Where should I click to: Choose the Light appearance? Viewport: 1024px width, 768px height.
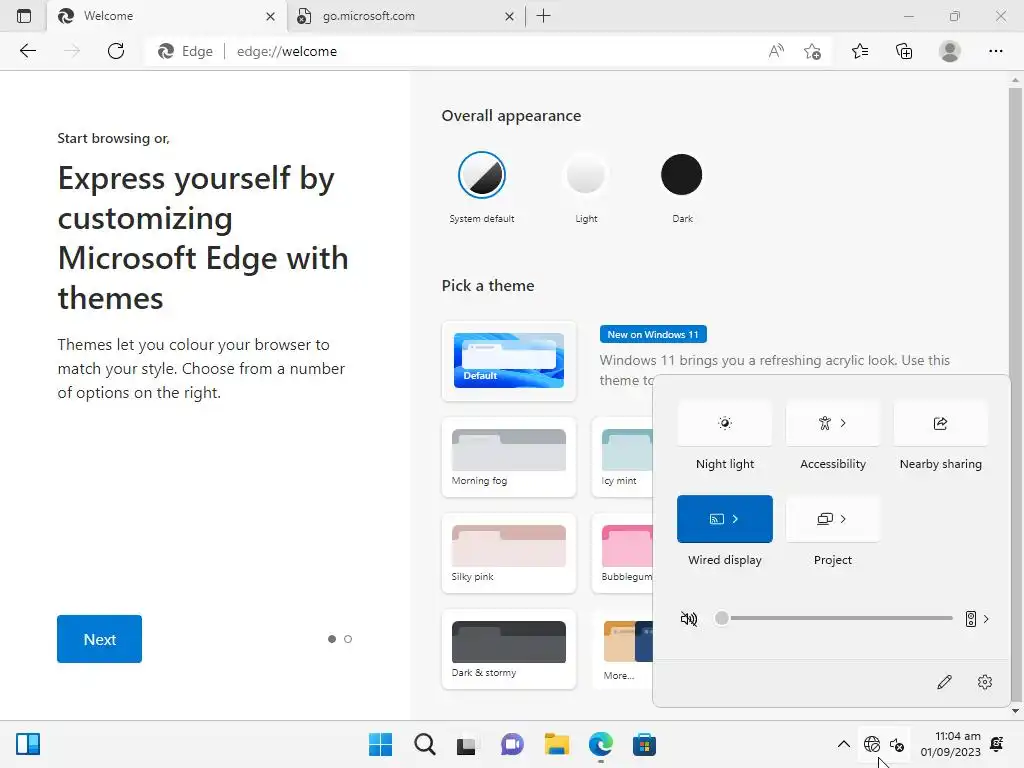coord(586,174)
